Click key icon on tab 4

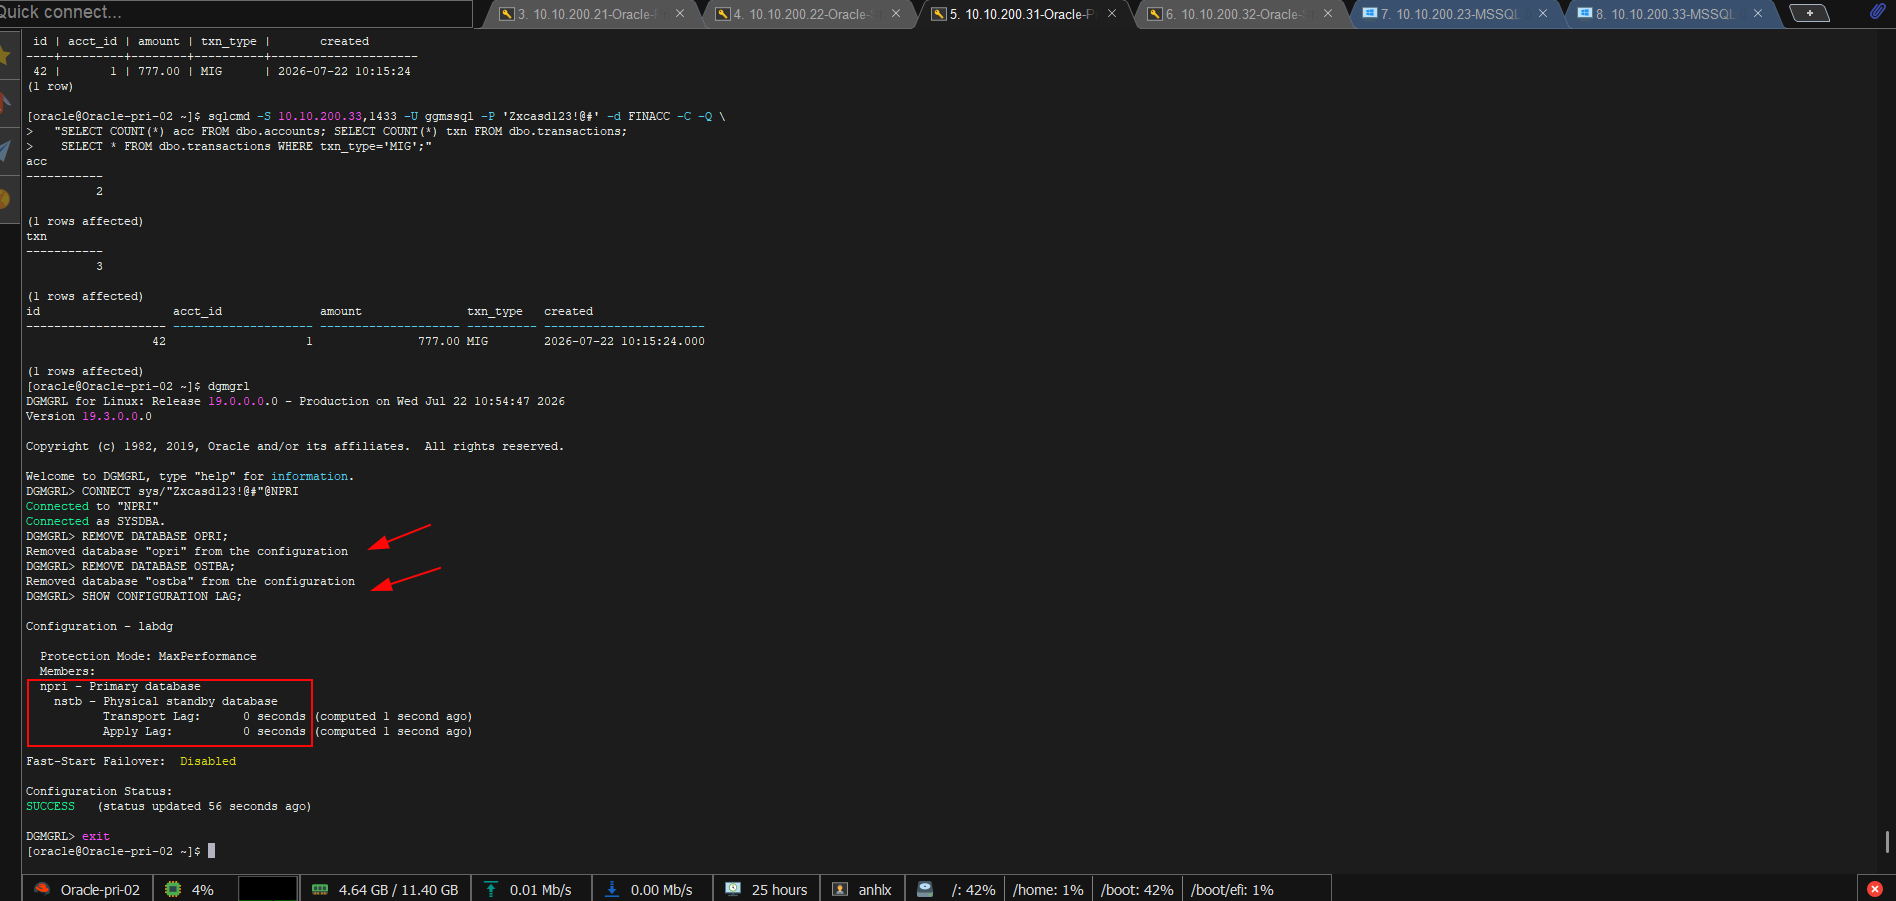(723, 14)
